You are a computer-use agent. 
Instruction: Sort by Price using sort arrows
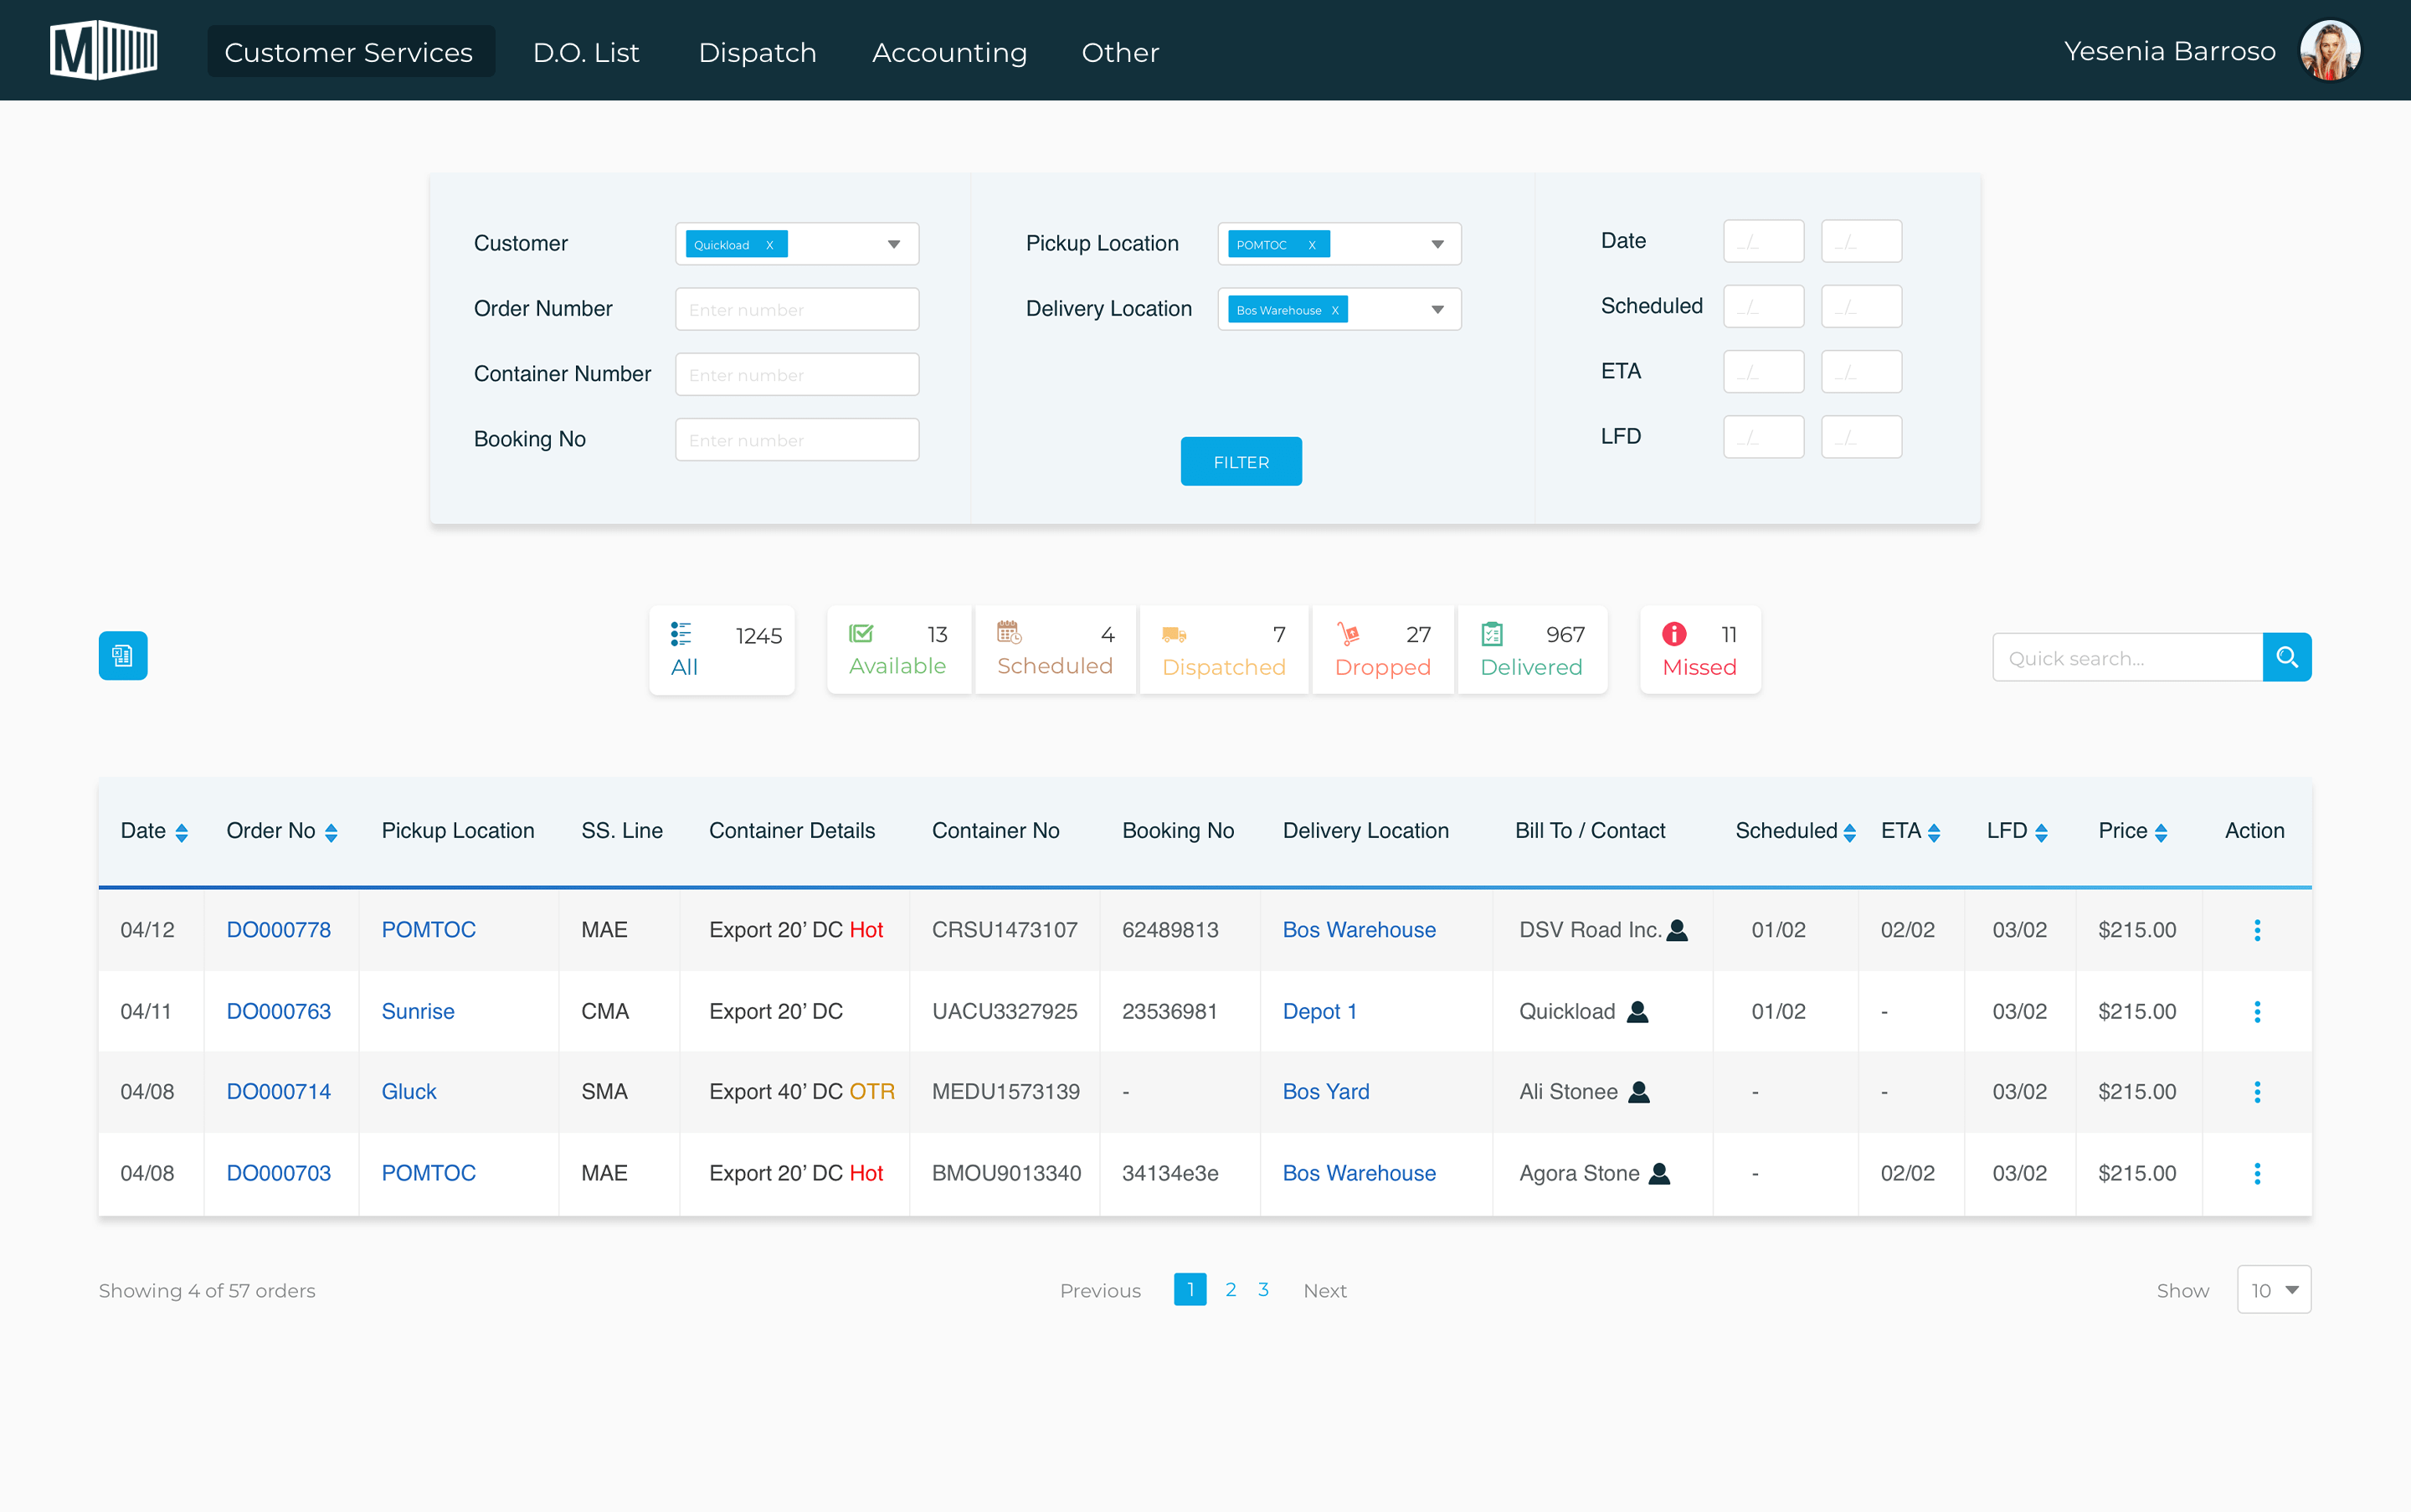click(2161, 833)
